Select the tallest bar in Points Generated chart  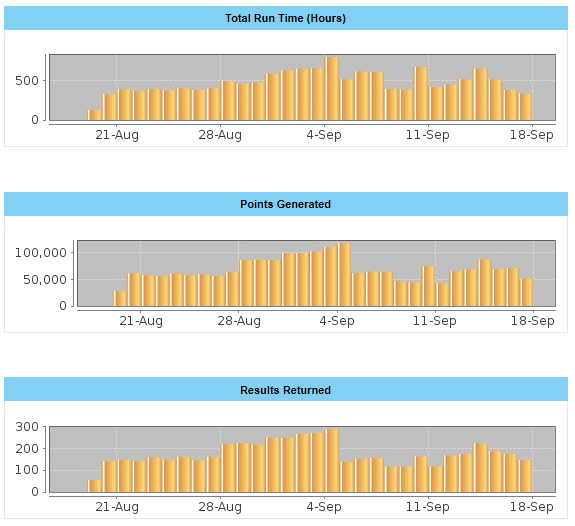(344, 274)
